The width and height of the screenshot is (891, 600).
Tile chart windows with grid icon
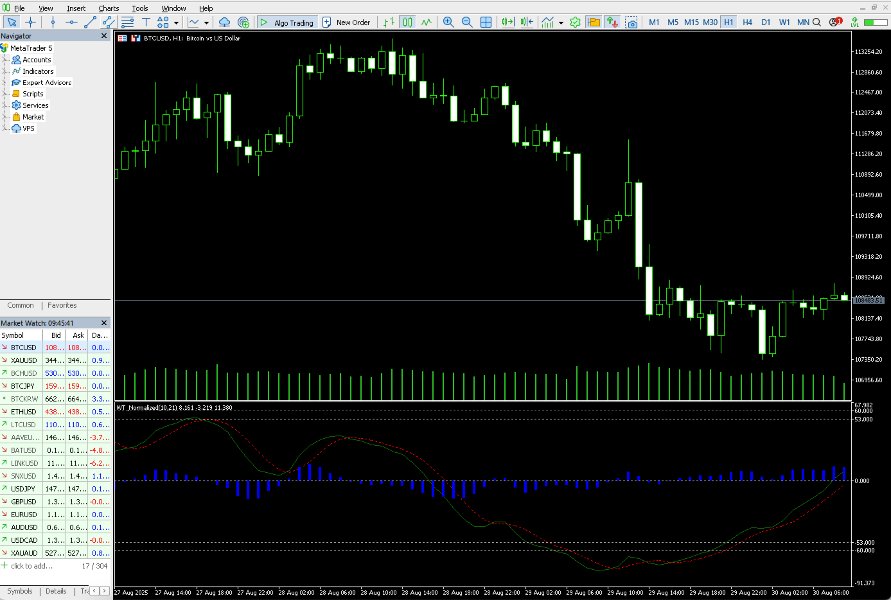[486, 22]
